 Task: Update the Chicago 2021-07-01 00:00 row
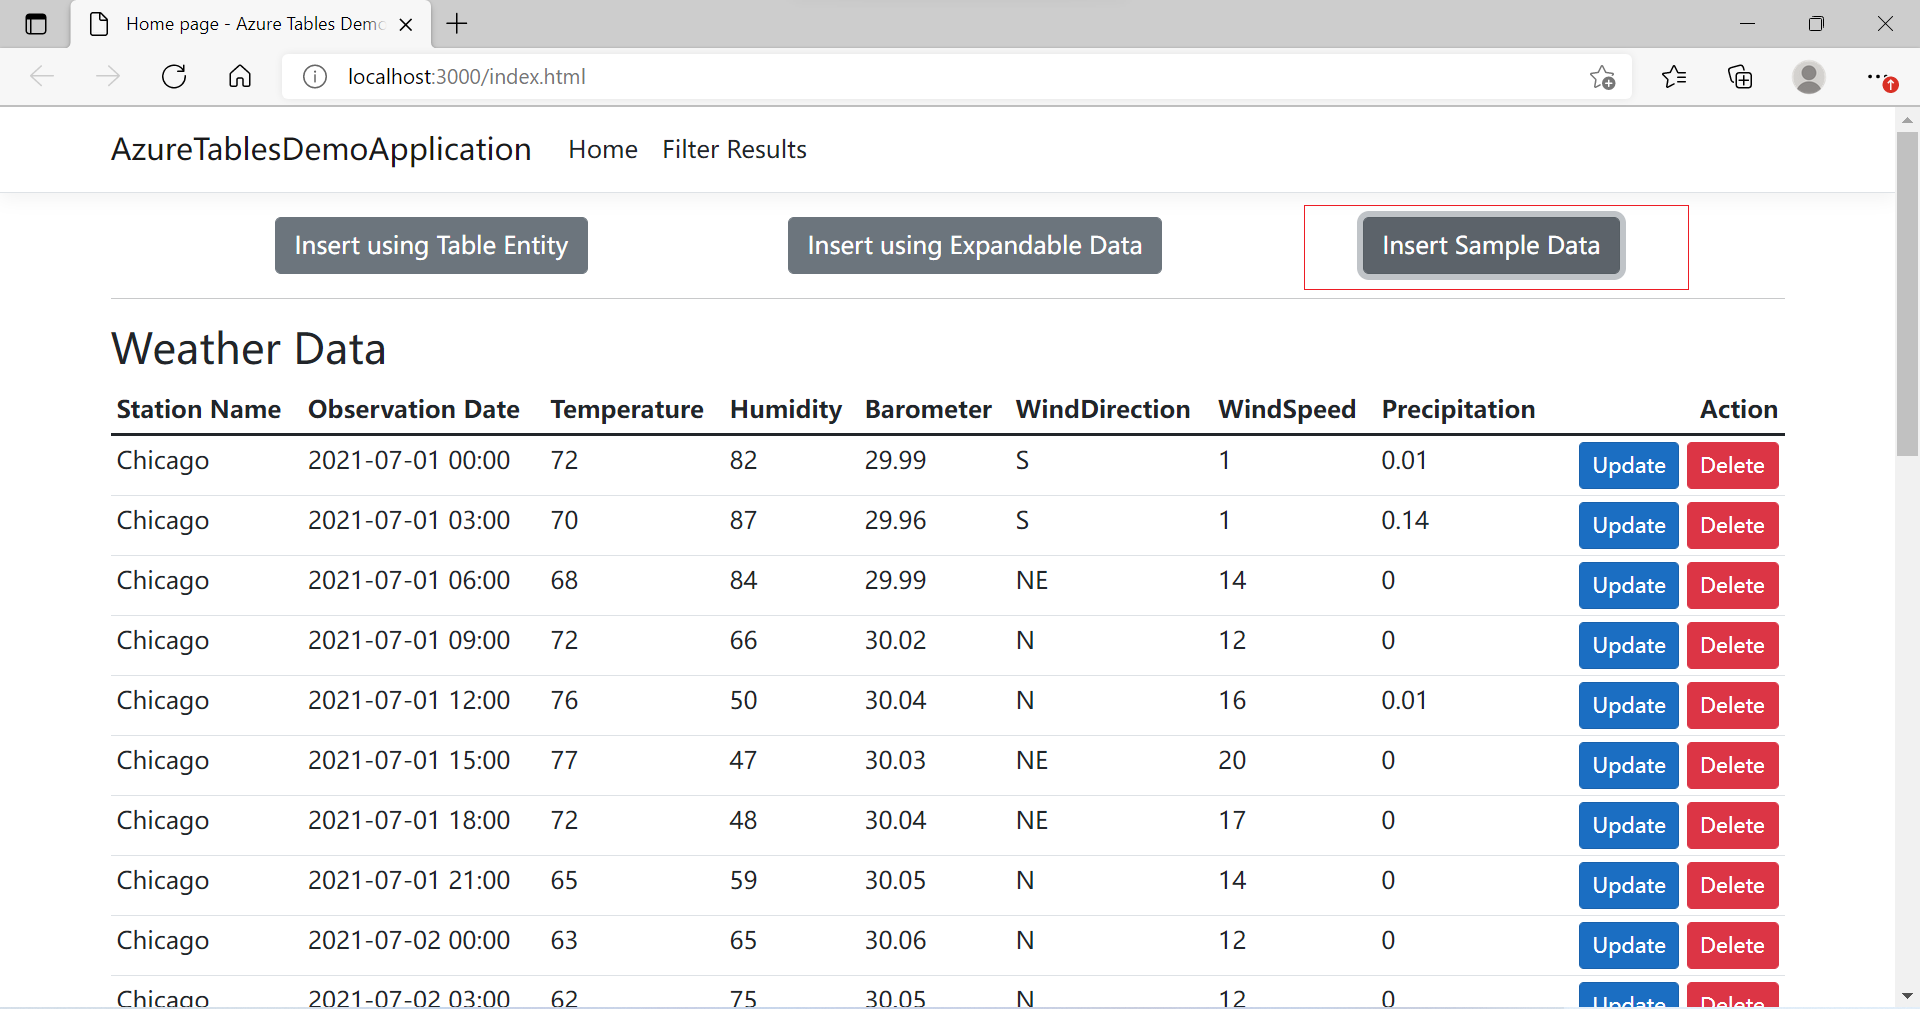tap(1628, 466)
